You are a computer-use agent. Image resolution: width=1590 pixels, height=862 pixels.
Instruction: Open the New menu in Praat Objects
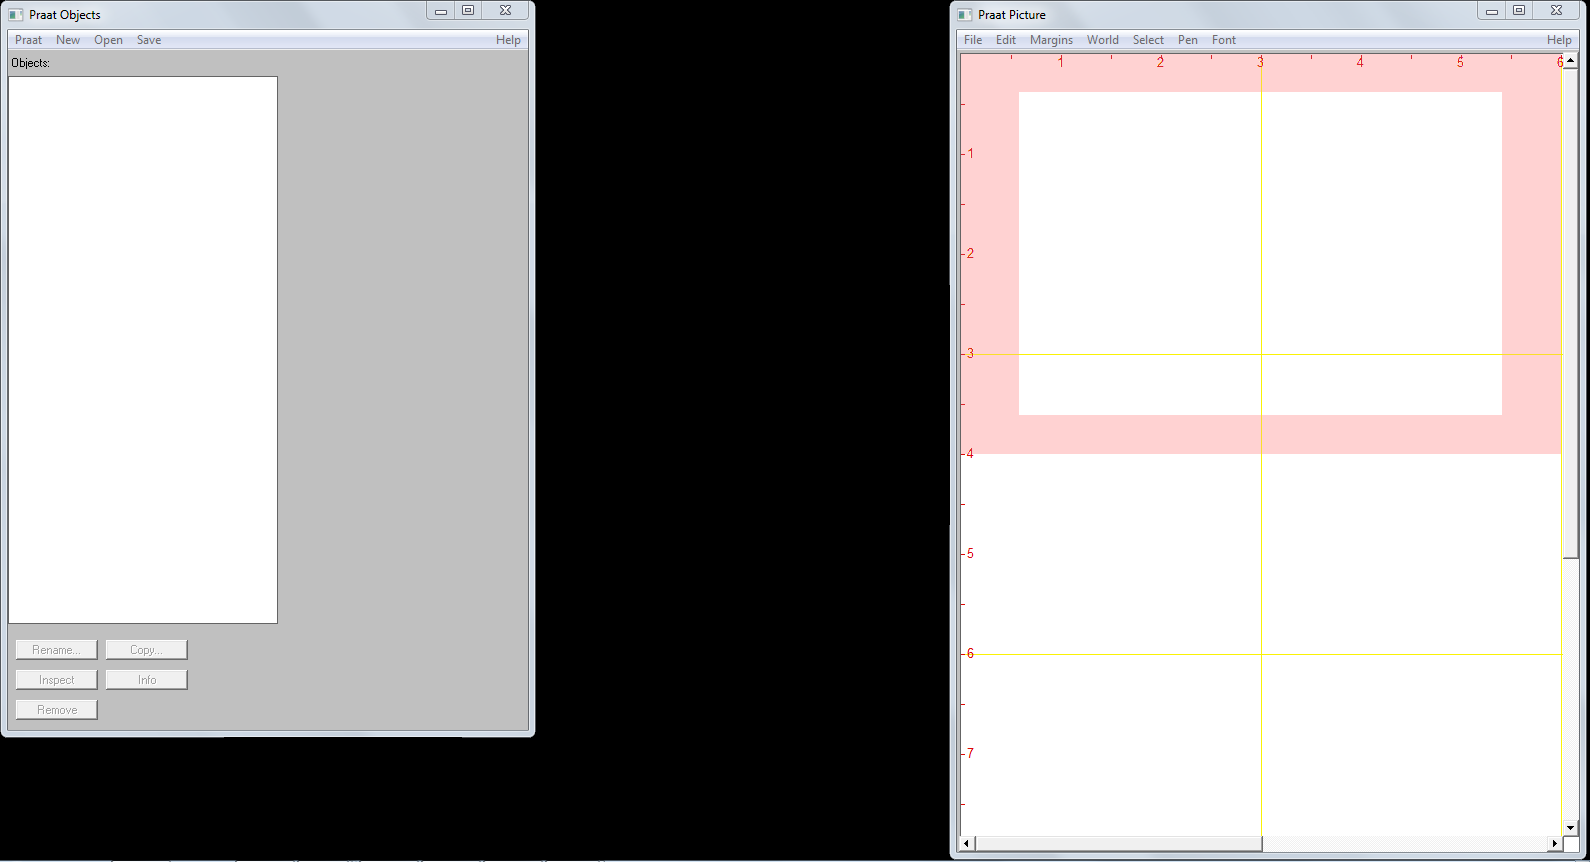pos(68,40)
